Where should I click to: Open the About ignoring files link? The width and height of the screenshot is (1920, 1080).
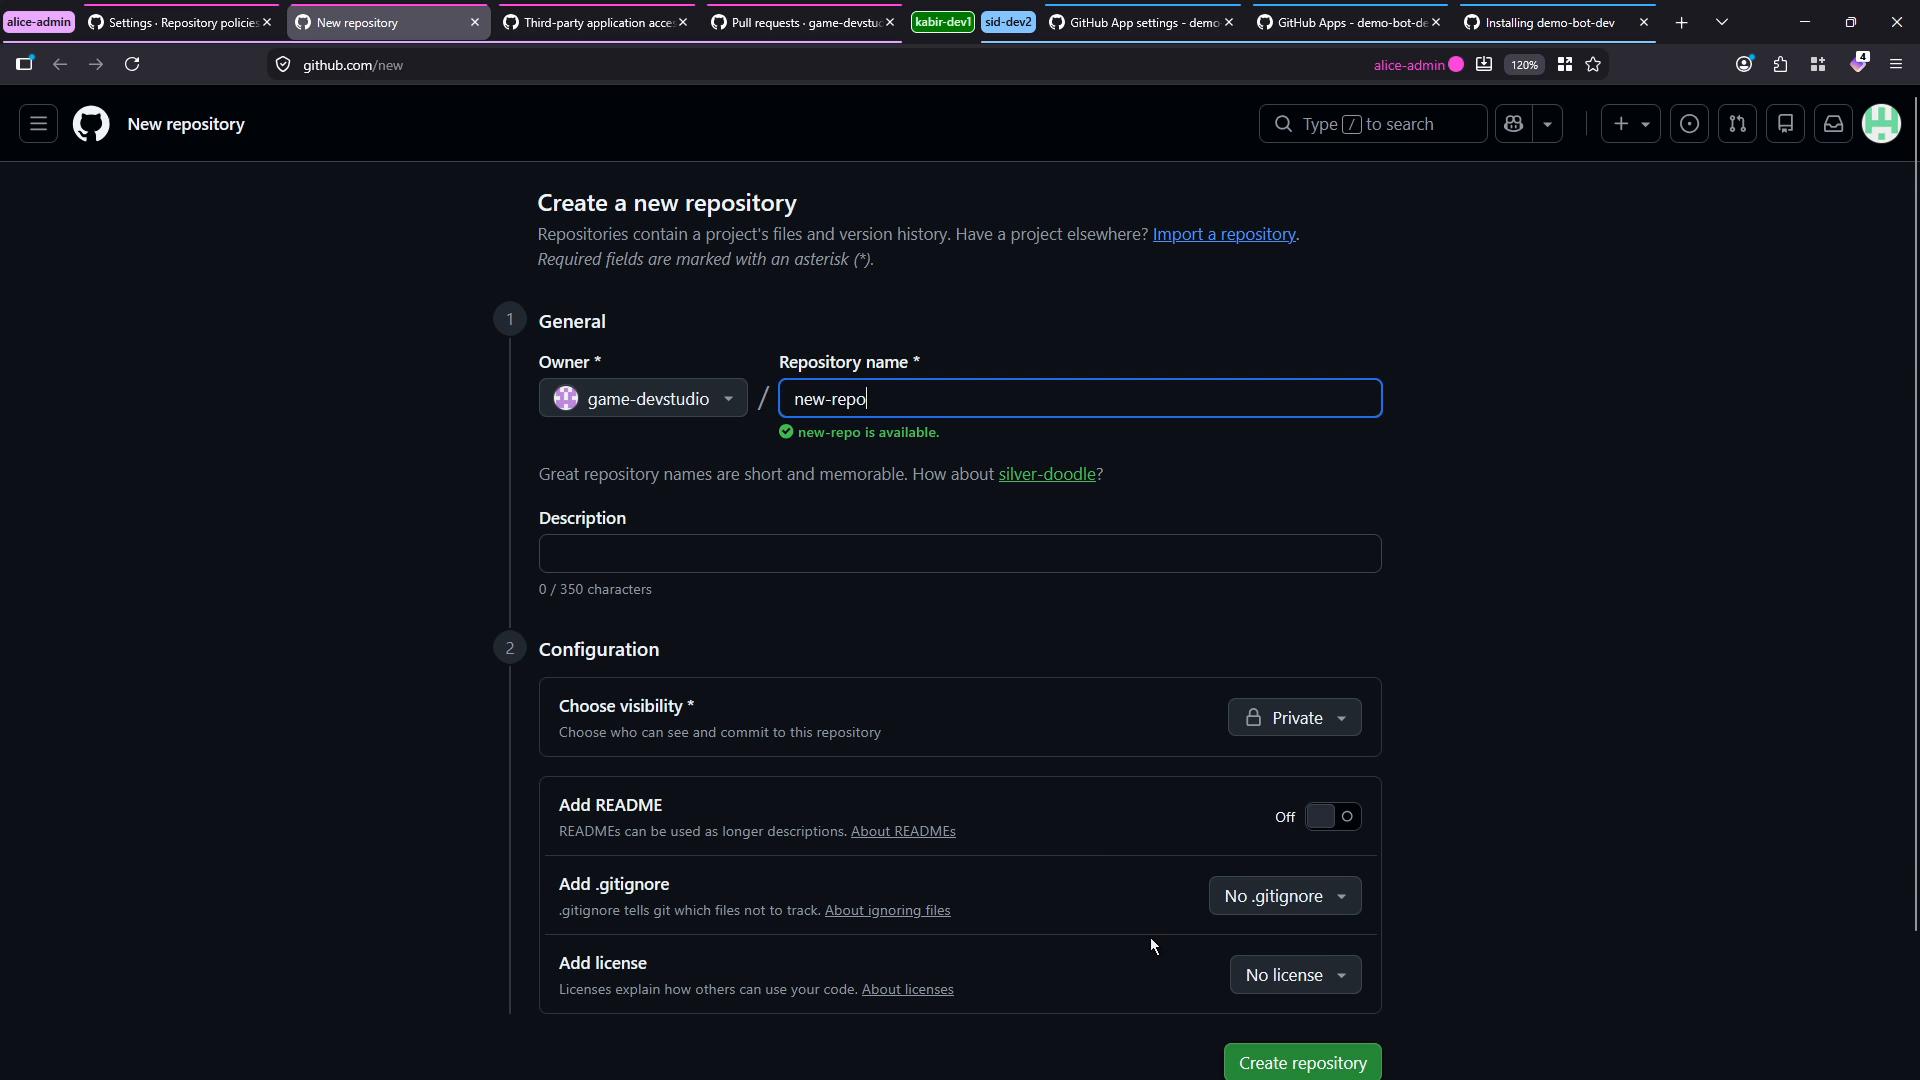887,911
